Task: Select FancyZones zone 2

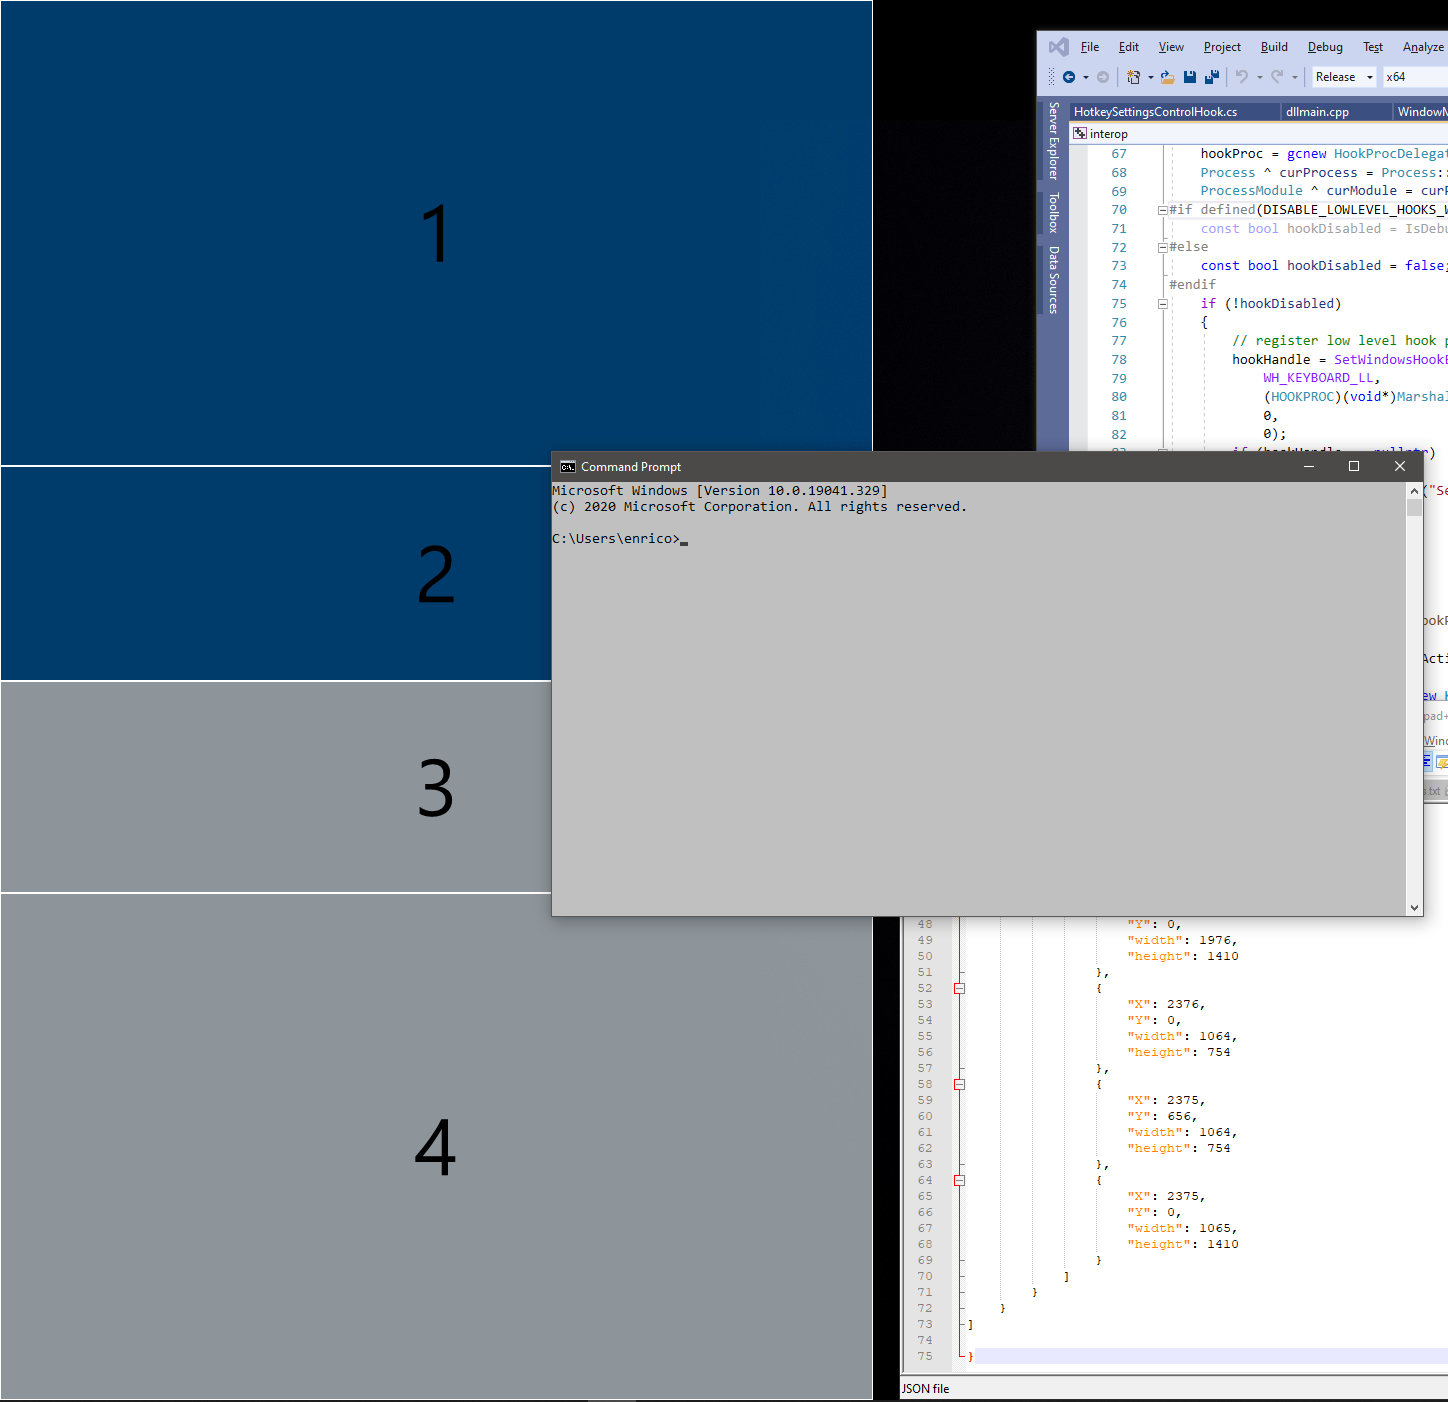Action: tap(276, 574)
